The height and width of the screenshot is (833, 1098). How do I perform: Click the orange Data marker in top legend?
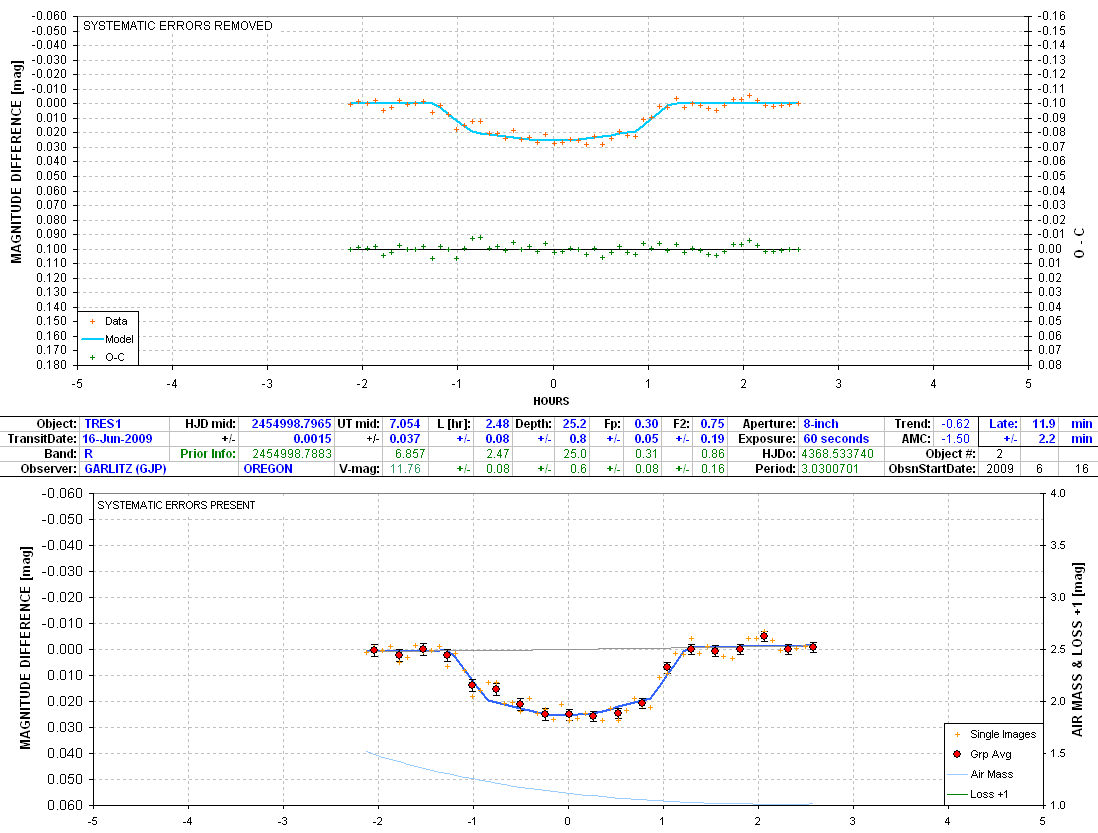[93, 322]
